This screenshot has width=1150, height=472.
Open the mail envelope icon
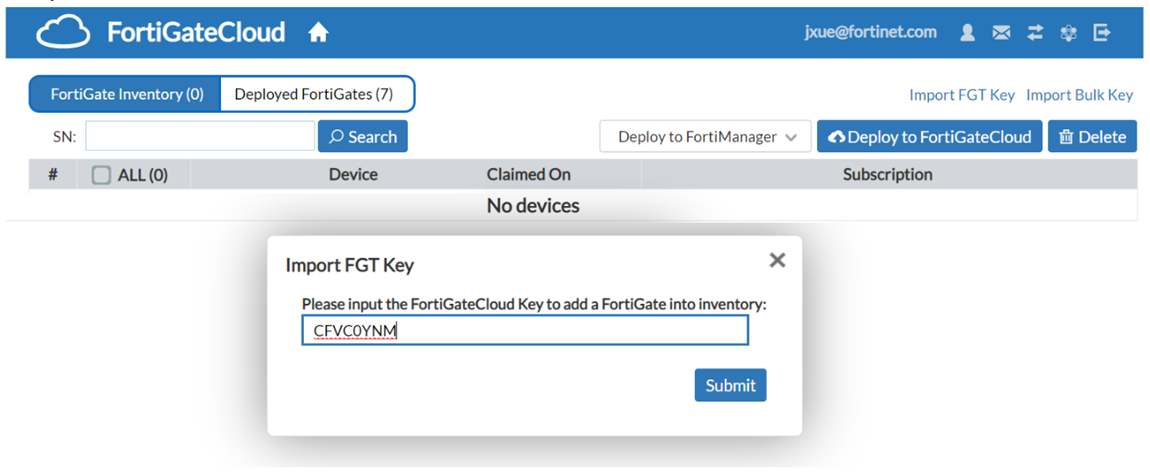(x=1001, y=33)
